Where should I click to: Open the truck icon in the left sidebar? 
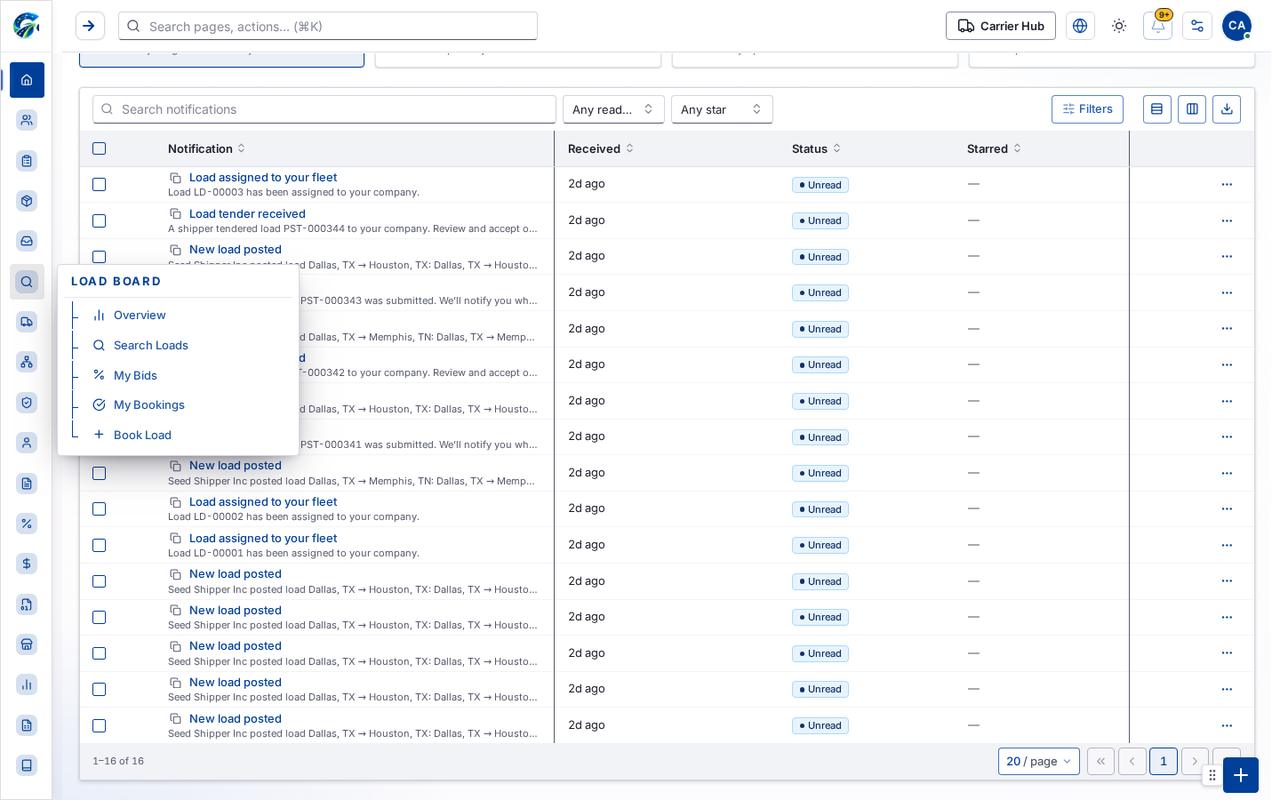[27, 322]
